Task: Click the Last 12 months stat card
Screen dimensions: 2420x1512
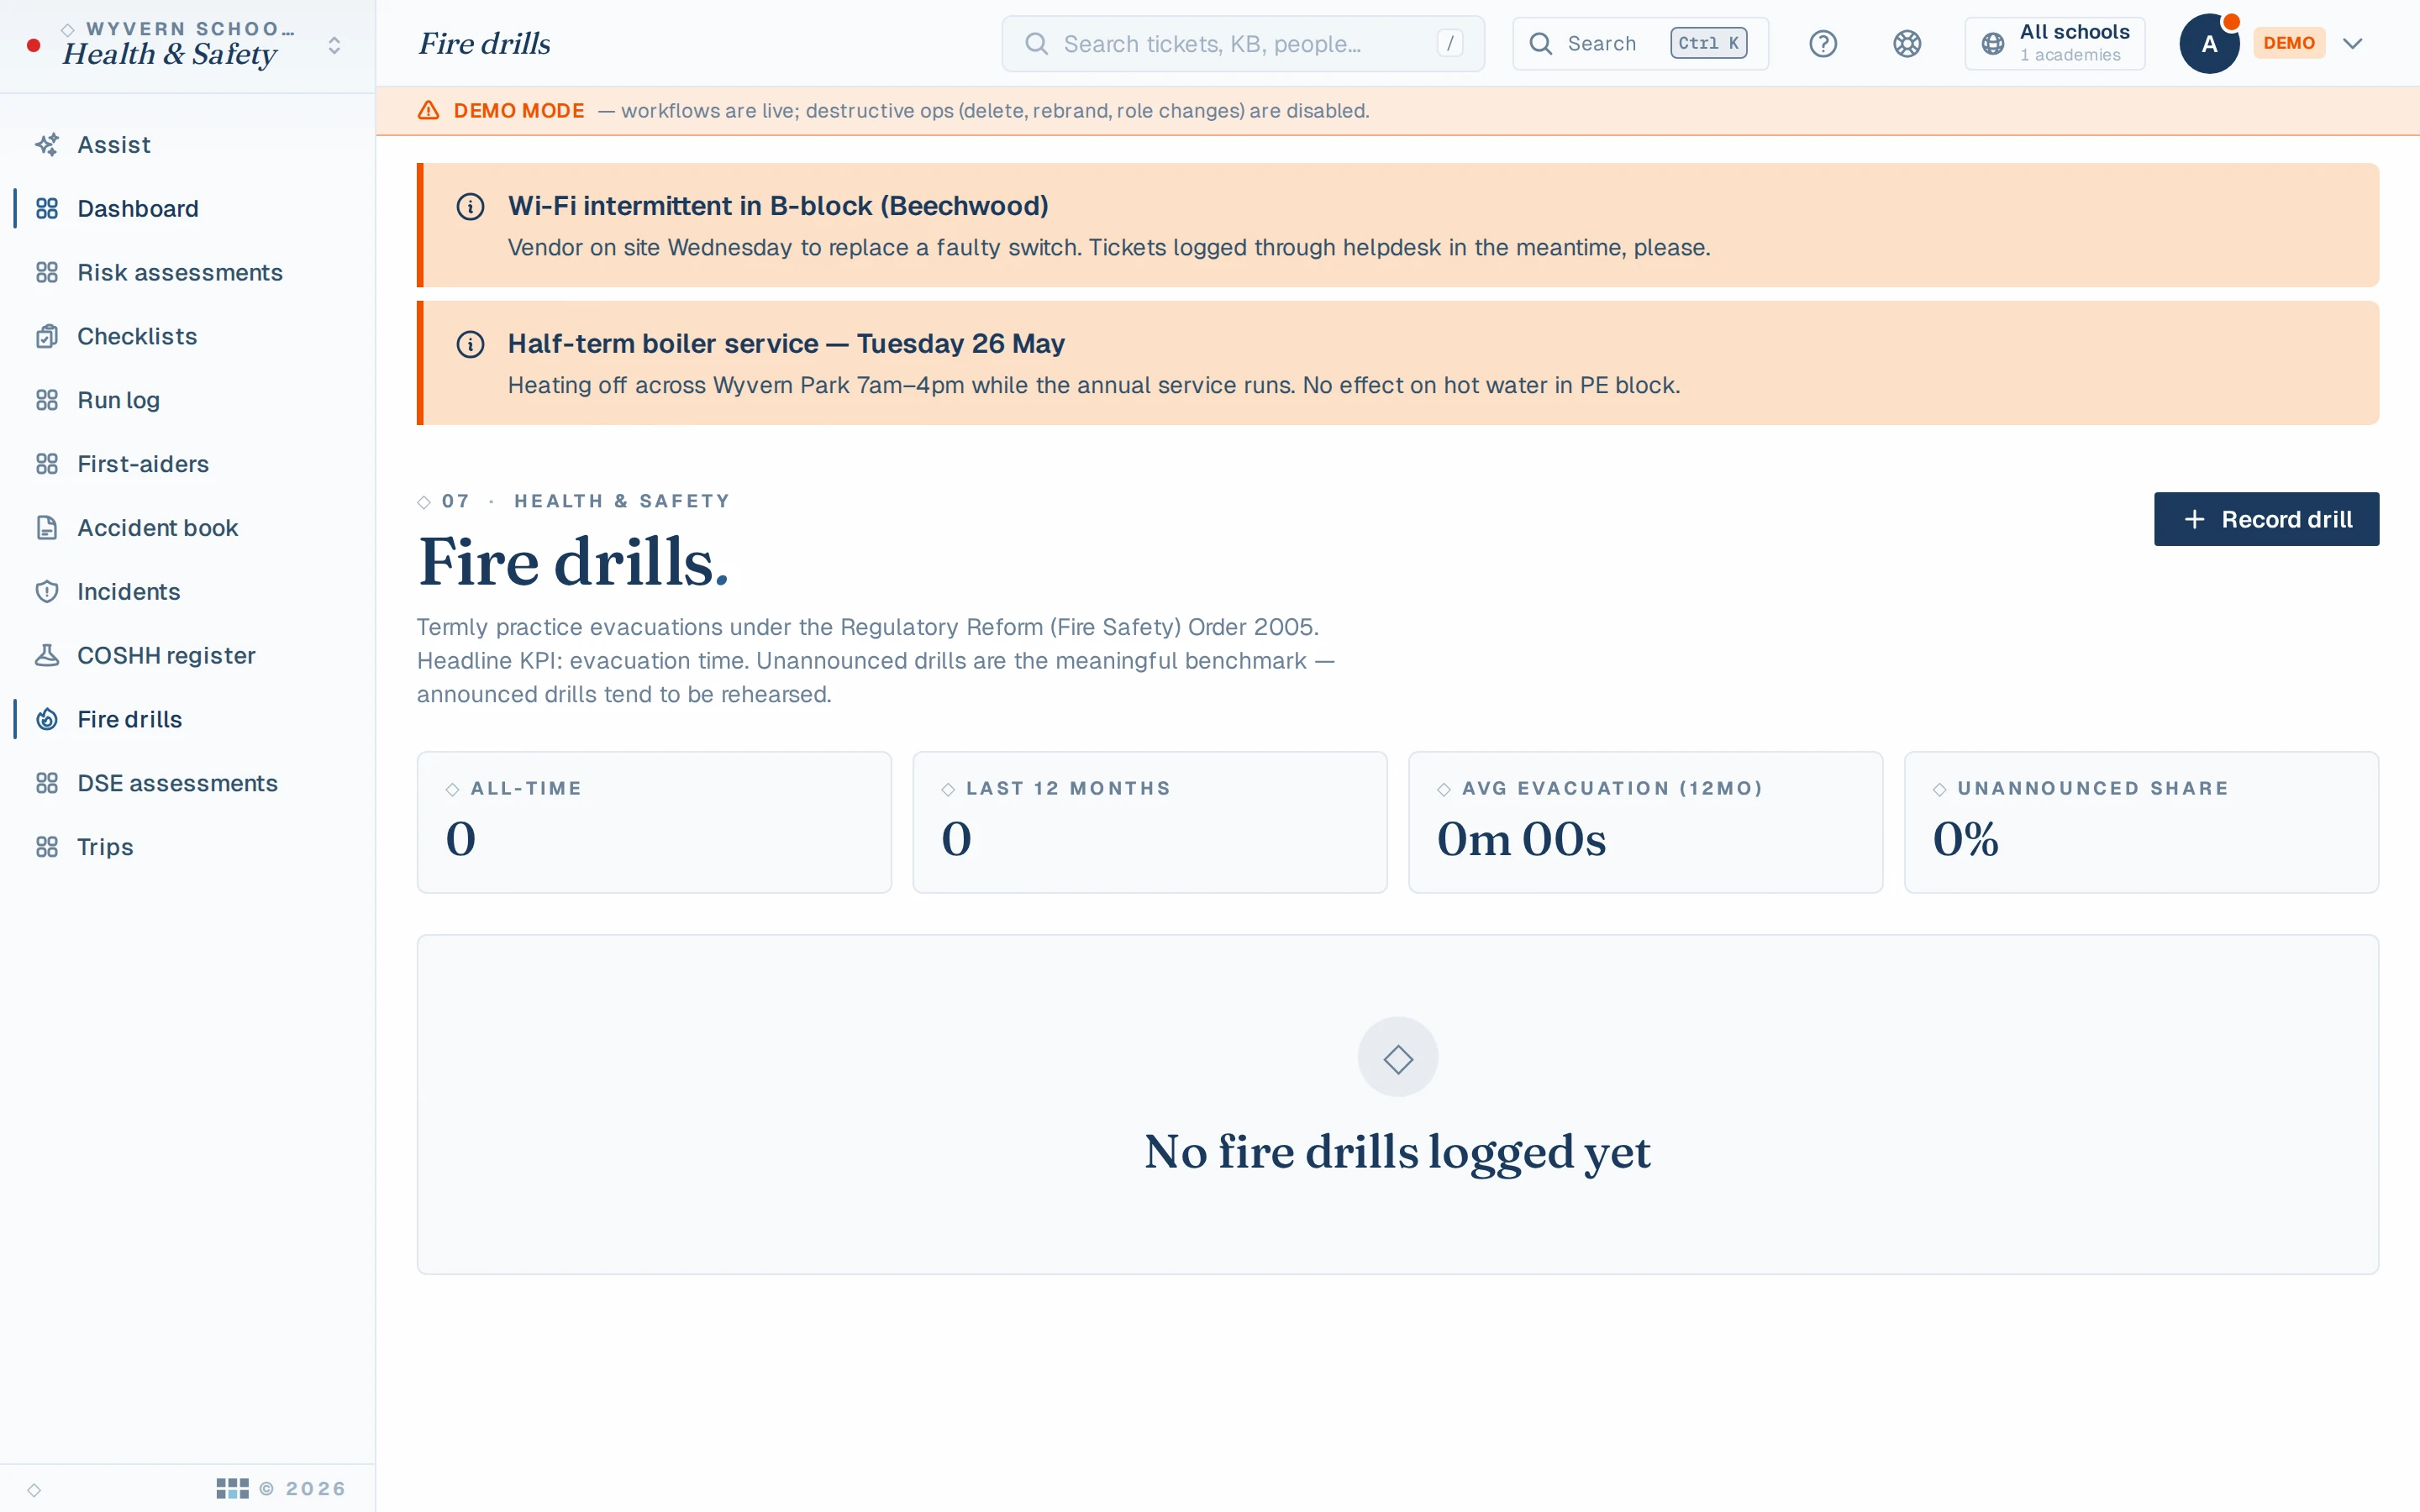Action: click(1150, 822)
